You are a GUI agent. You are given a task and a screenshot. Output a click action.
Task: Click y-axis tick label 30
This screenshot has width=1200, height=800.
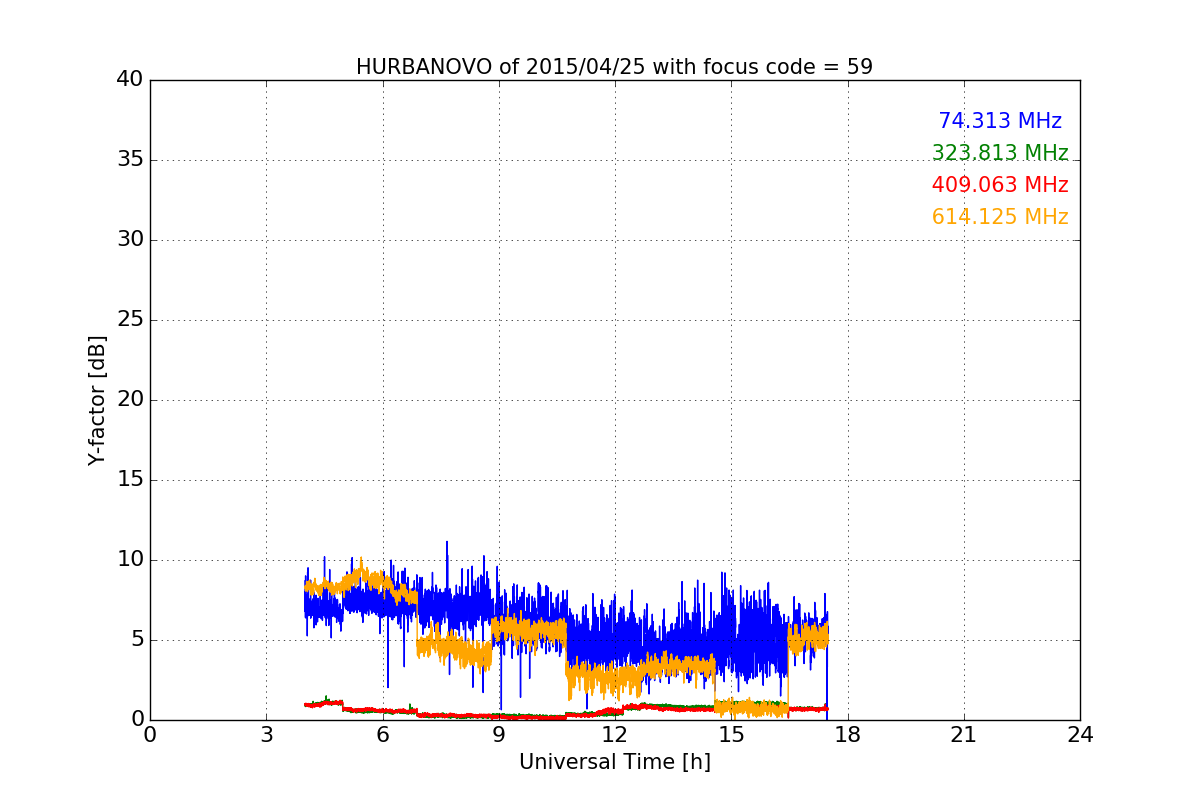(x=130, y=240)
